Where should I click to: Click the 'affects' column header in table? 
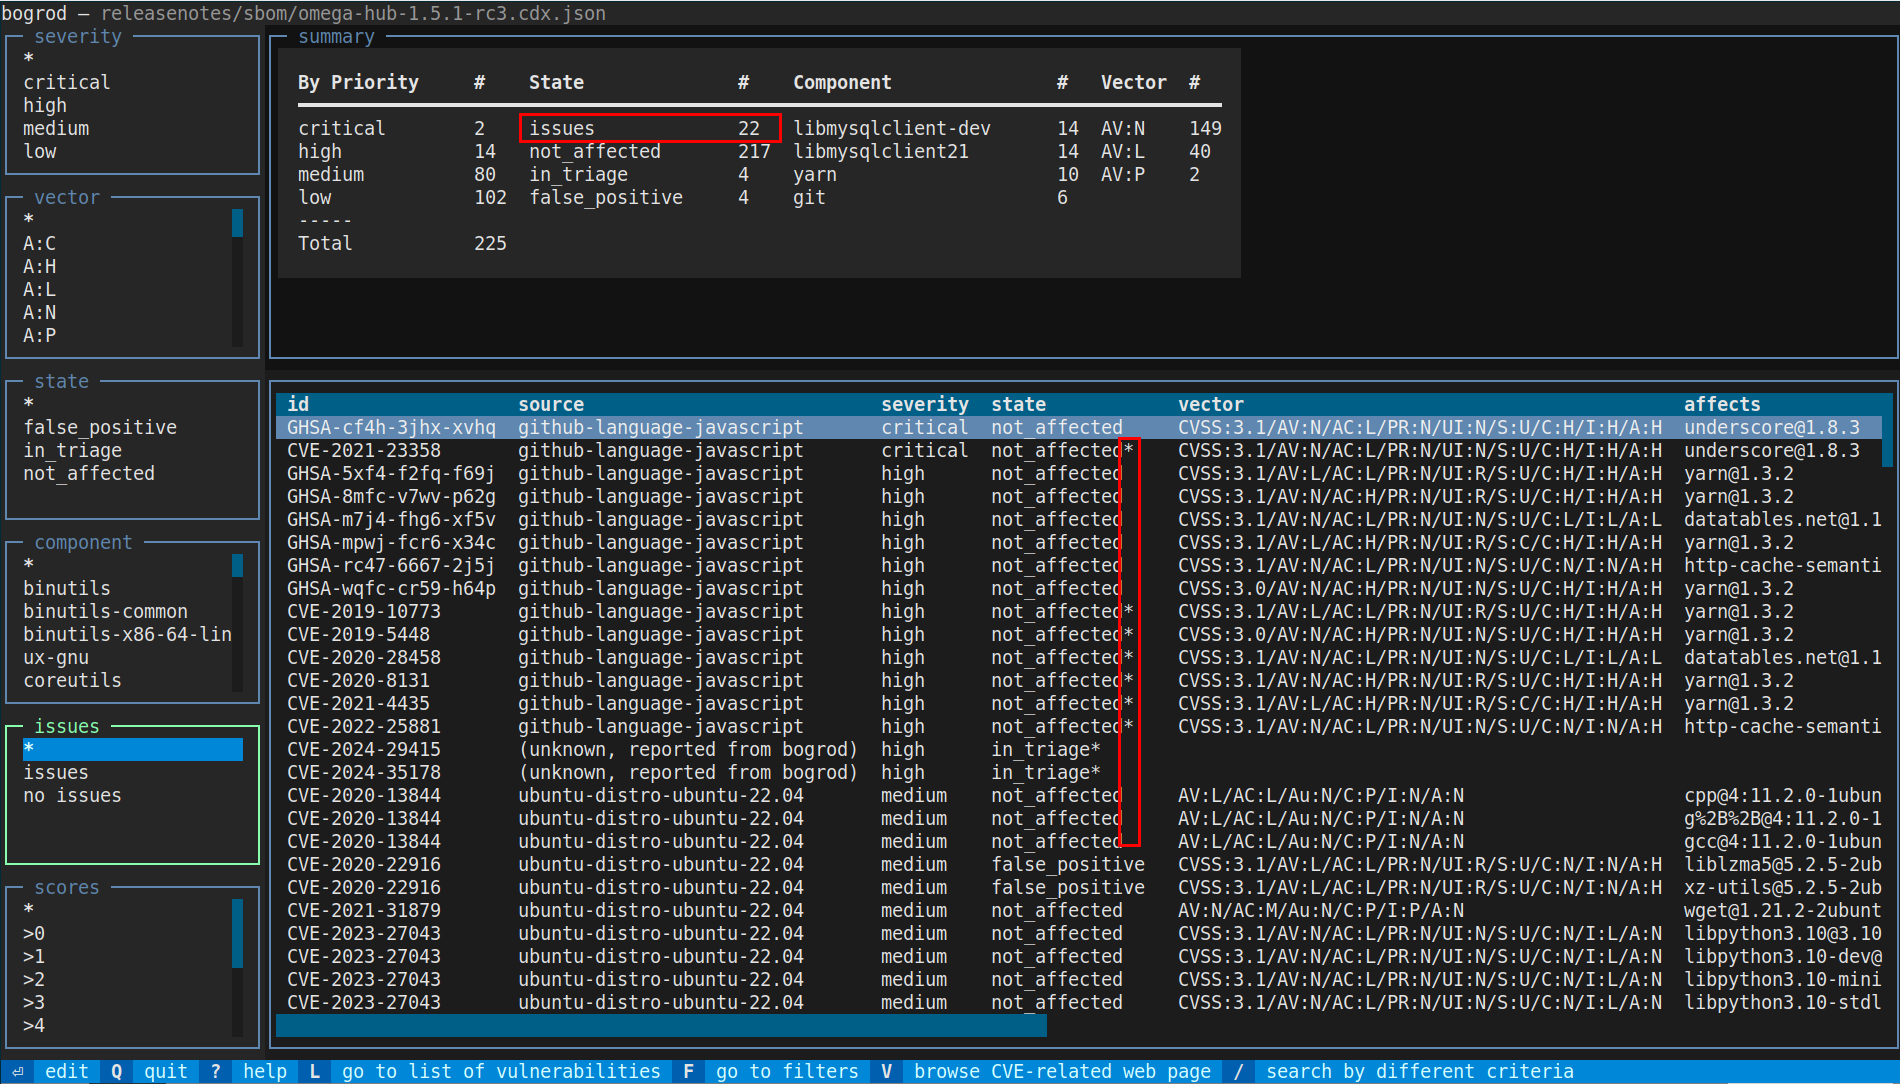point(1721,404)
